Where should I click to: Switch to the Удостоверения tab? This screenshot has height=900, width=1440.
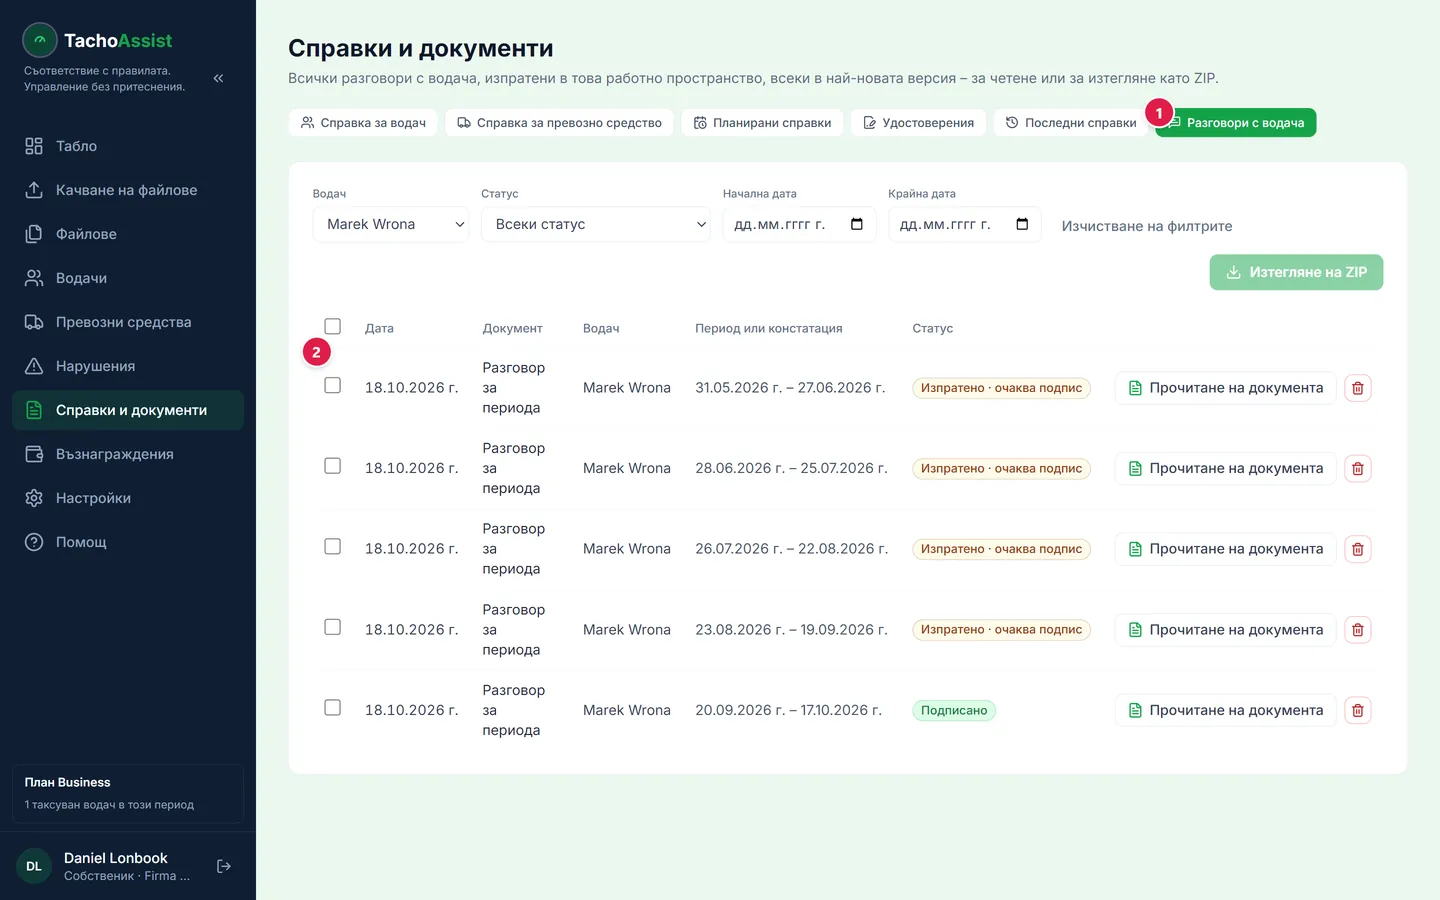[x=919, y=123]
